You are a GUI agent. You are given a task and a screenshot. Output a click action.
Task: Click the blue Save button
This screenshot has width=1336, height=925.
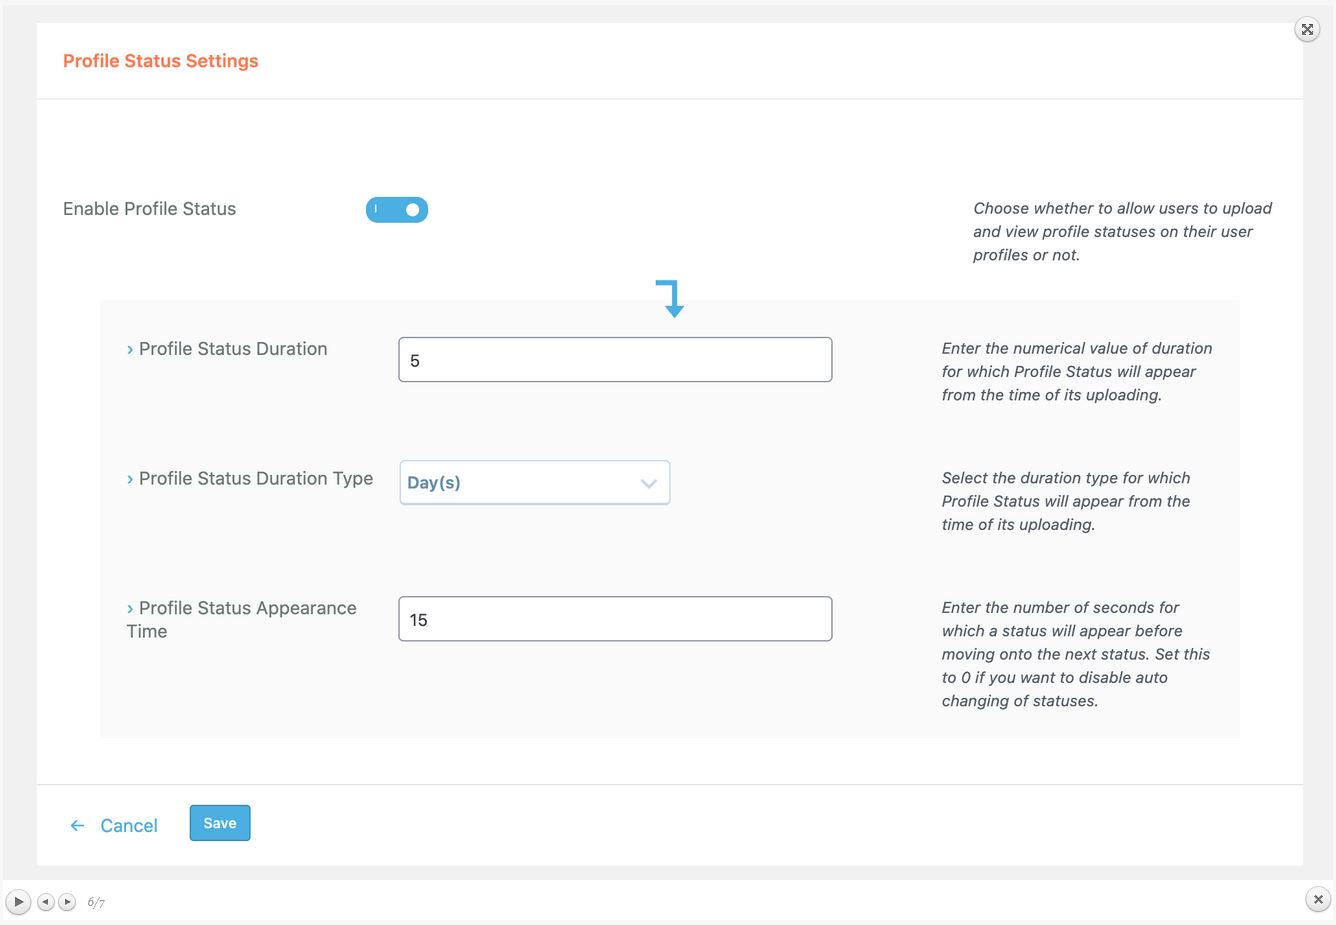pos(220,823)
